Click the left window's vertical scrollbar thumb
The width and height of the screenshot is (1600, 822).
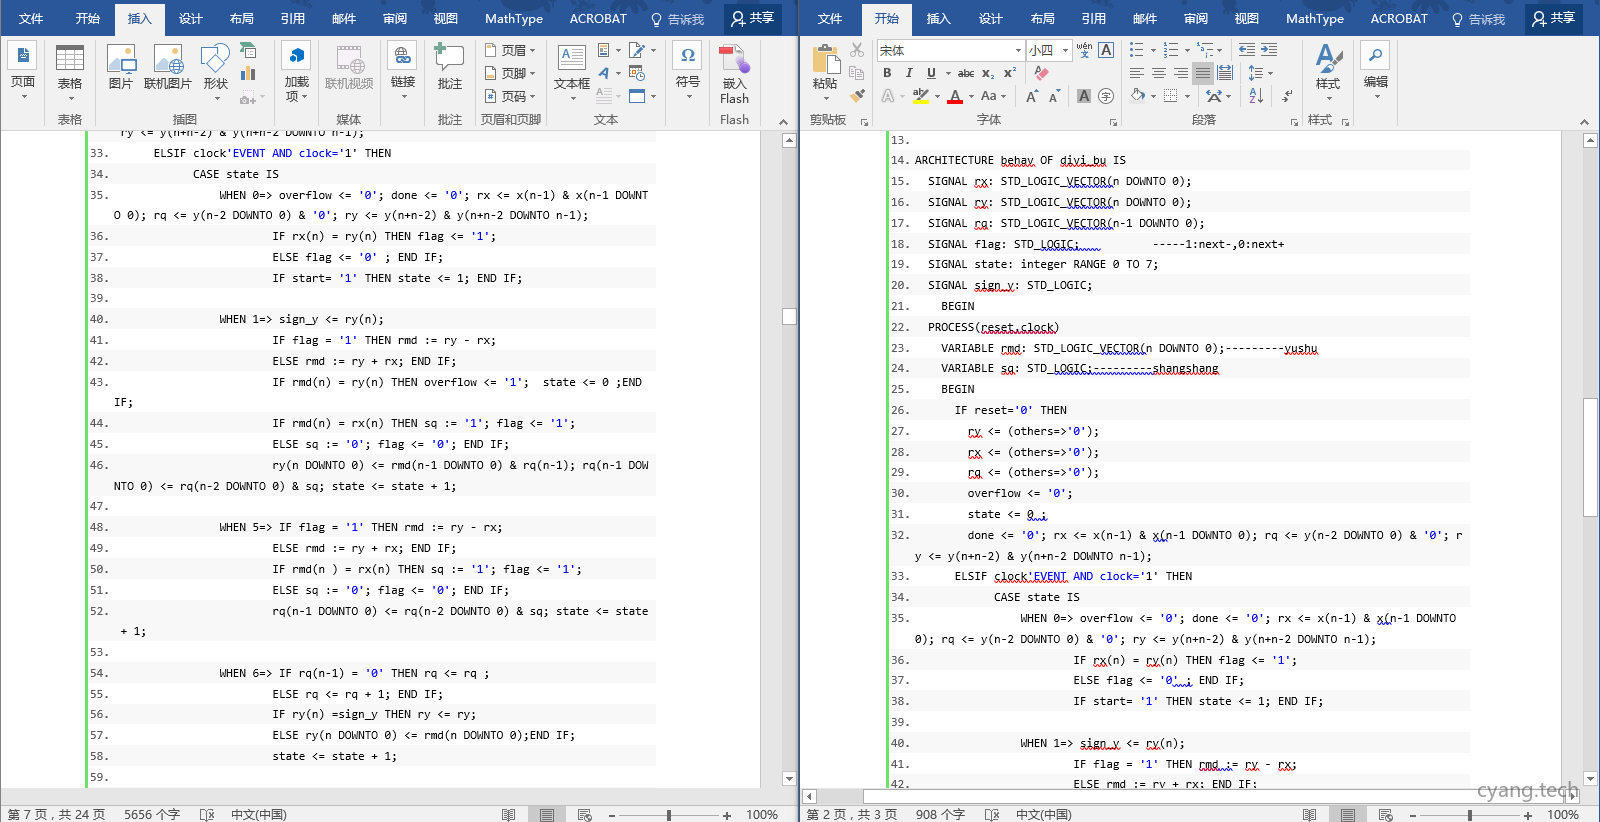[789, 316]
